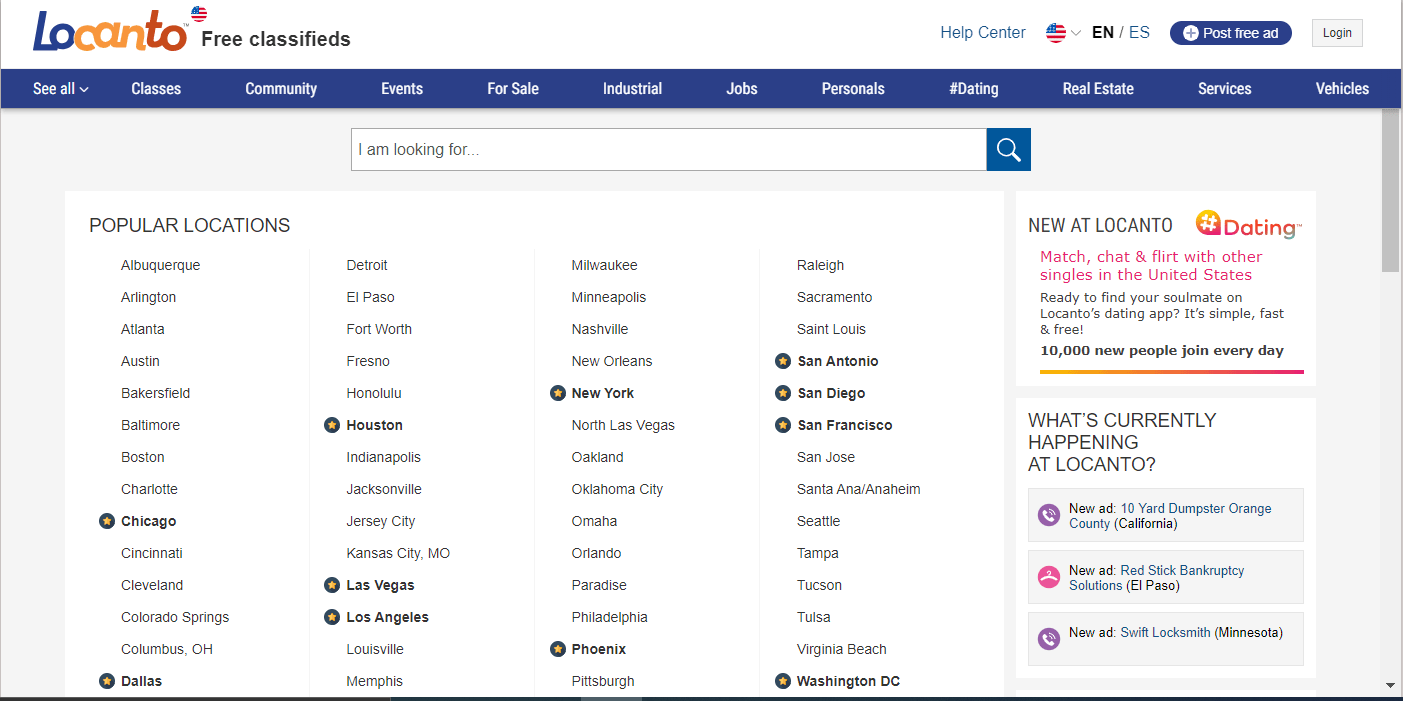Expand the See all categories menu
This screenshot has width=1403, height=701.
[x=61, y=89]
